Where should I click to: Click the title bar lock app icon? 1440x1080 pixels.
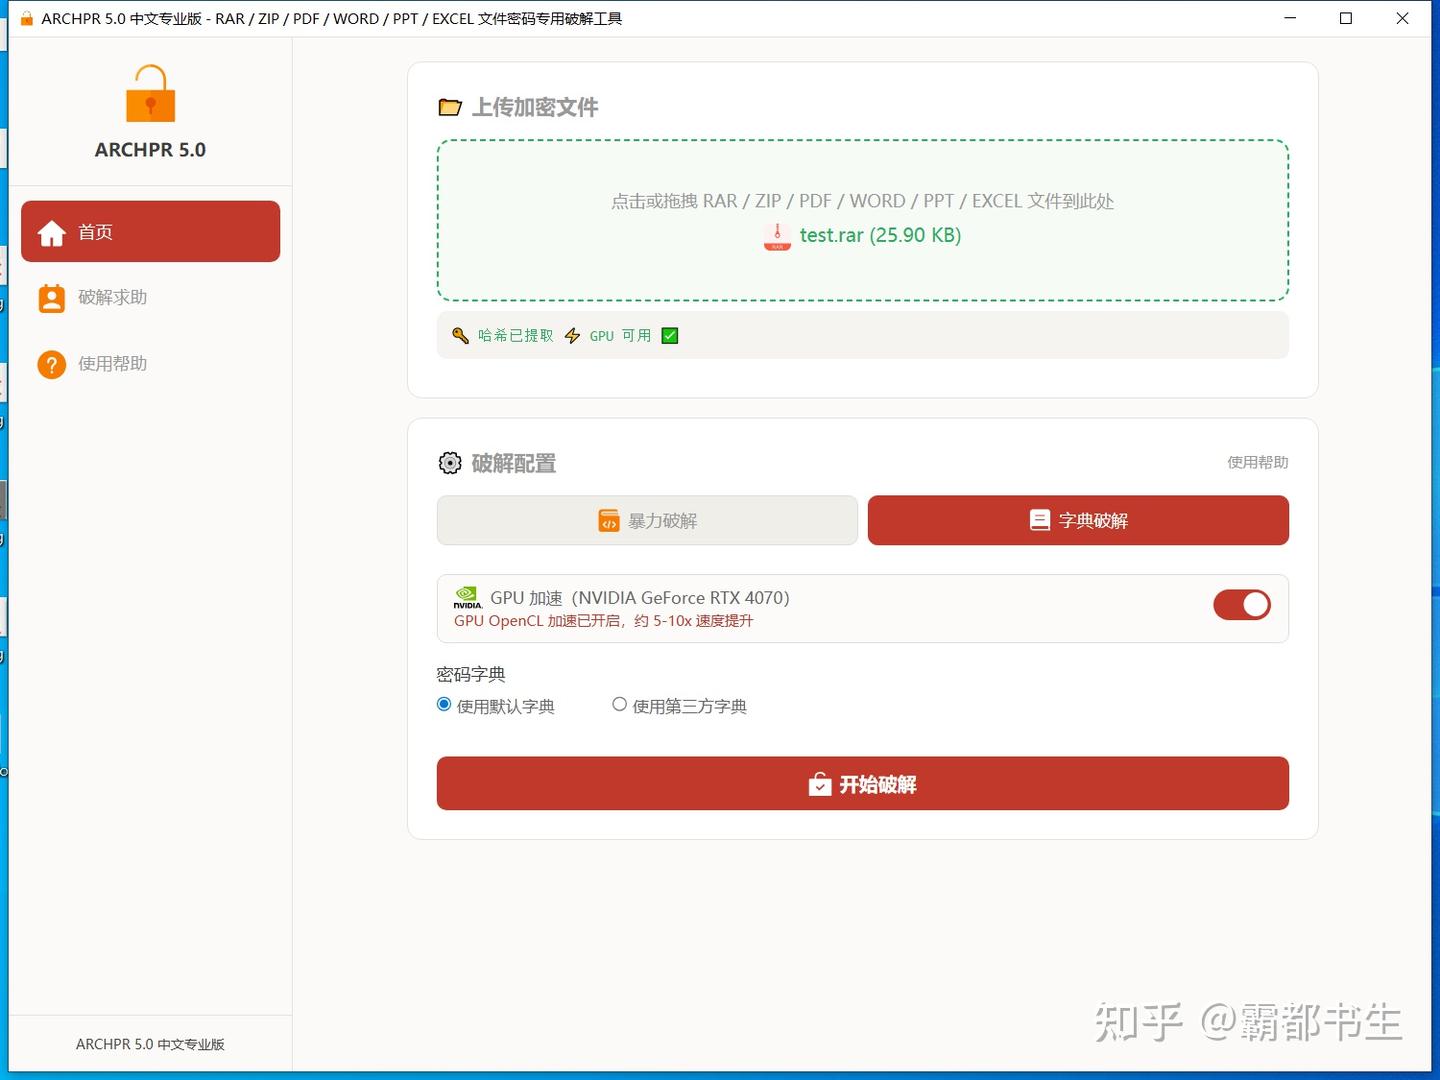click(x=26, y=18)
